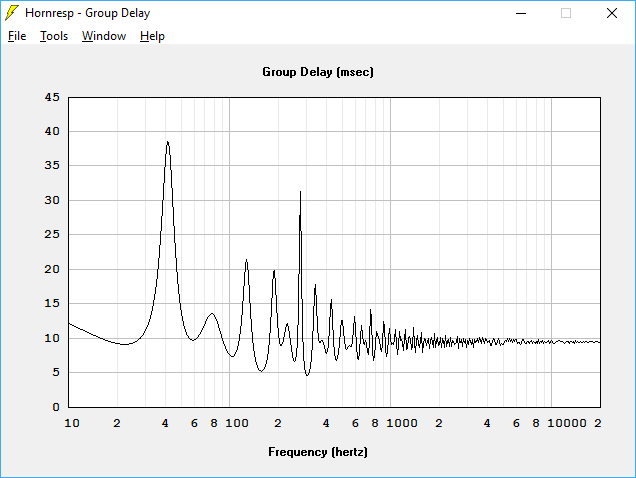Minimize the Hornresp Group Delay window
Screen dimensions: 636x478
tap(521, 13)
